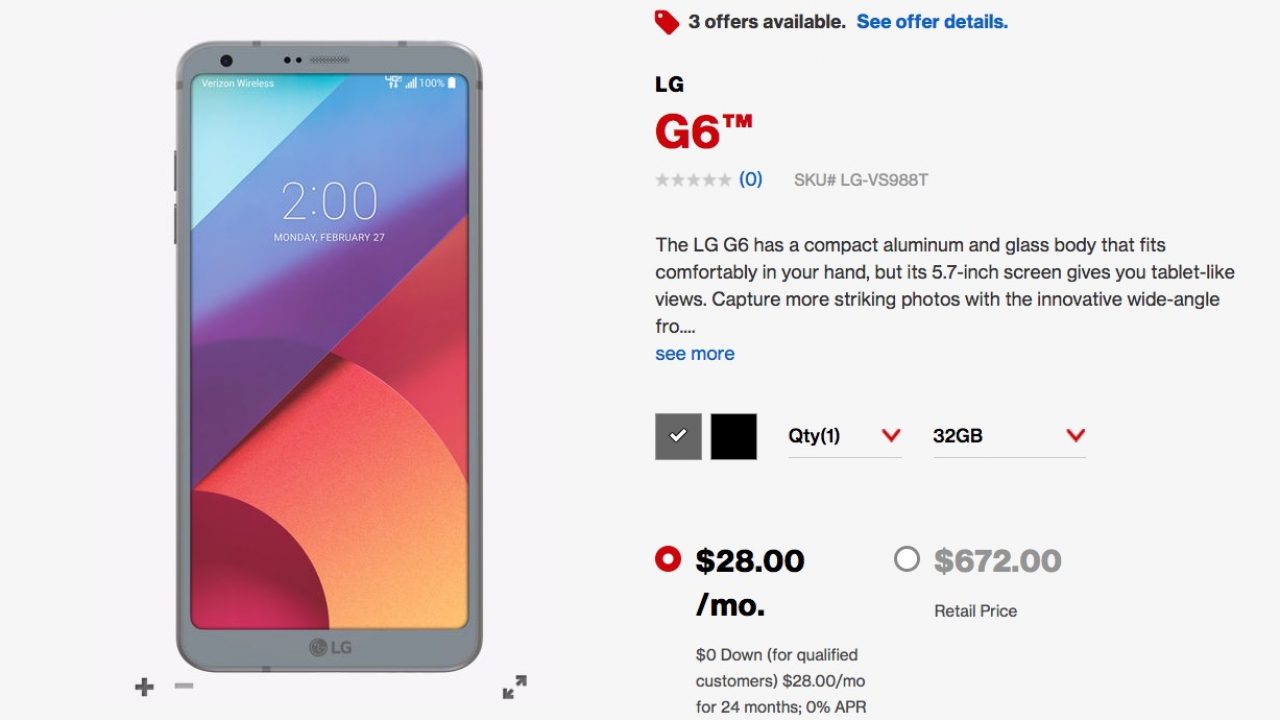The width and height of the screenshot is (1280, 720).
Task: Open the Qty(1) dropdown
Action: (x=845, y=436)
